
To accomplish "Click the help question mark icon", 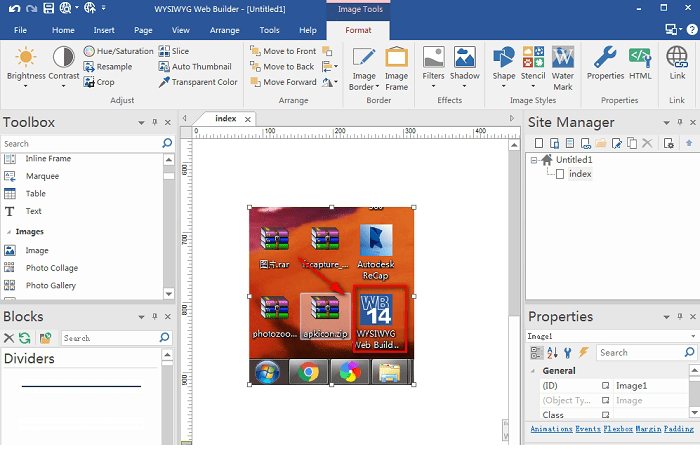I will 692,29.
